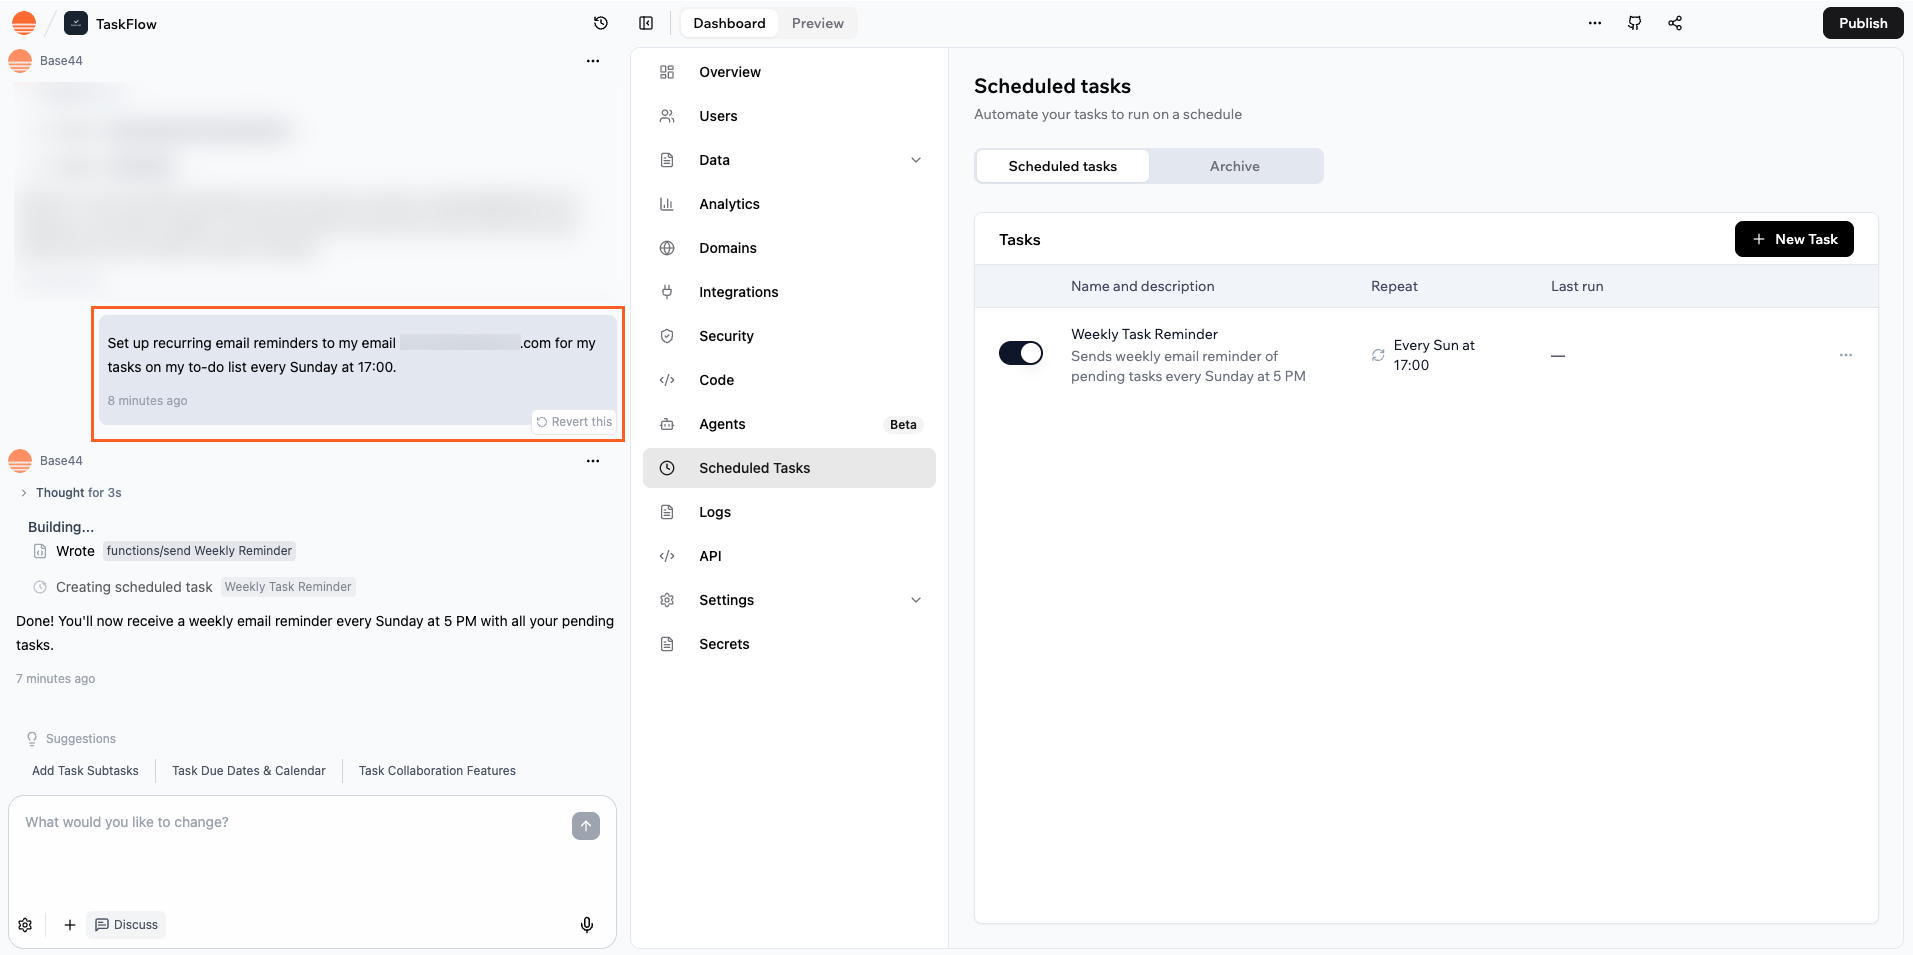The width and height of the screenshot is (1913, 955).
Task: Open the Security section
Action: pos(726,336)
